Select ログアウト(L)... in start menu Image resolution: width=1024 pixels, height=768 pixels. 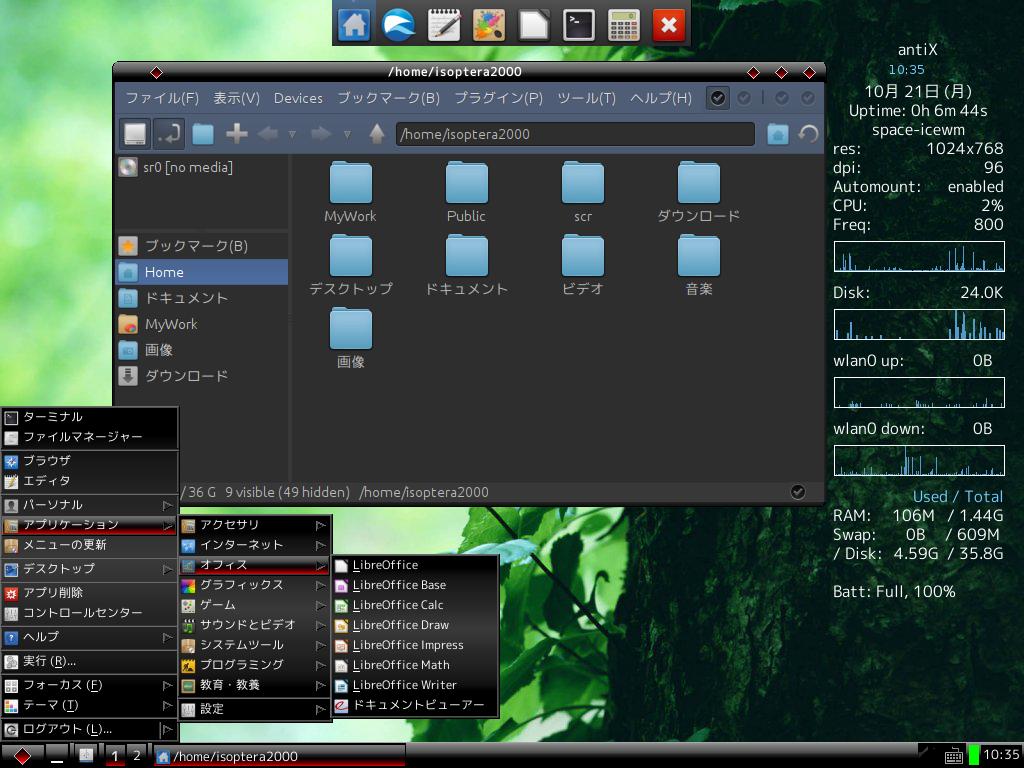pos(67,729)
